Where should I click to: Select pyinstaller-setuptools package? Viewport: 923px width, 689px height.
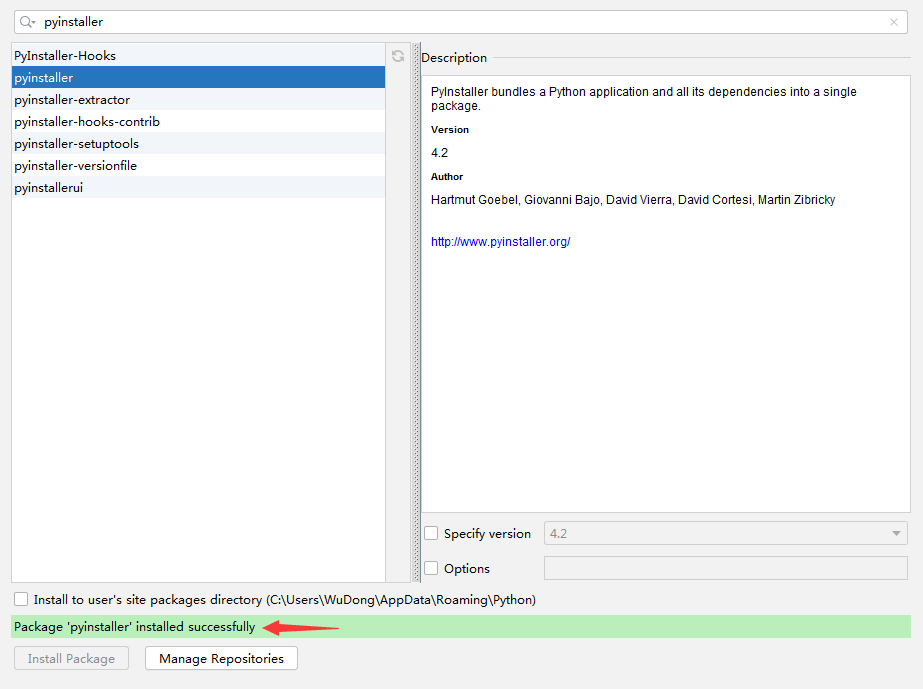point(198,144)
